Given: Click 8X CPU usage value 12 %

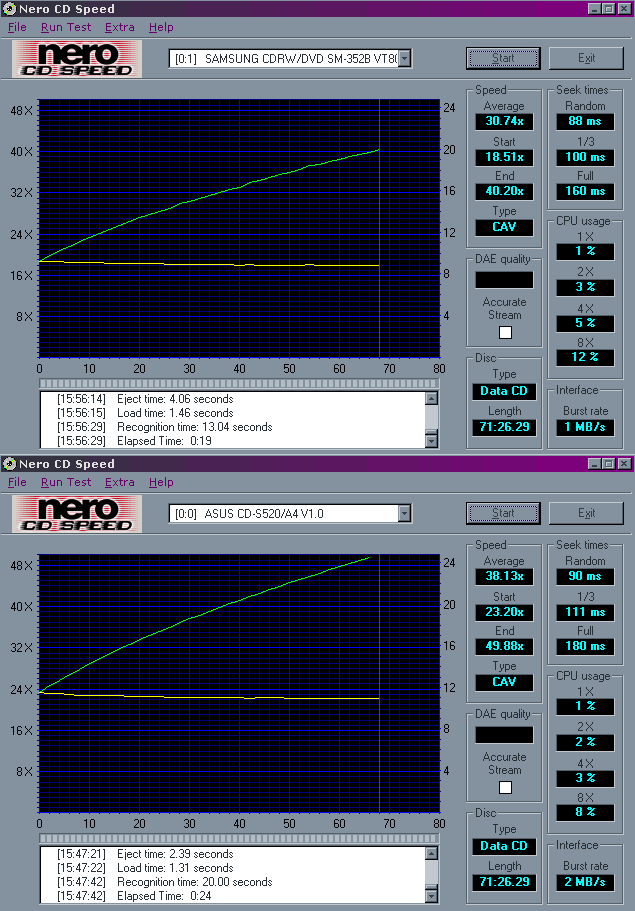Looking at the screenshot, I should tap(585, 357).
